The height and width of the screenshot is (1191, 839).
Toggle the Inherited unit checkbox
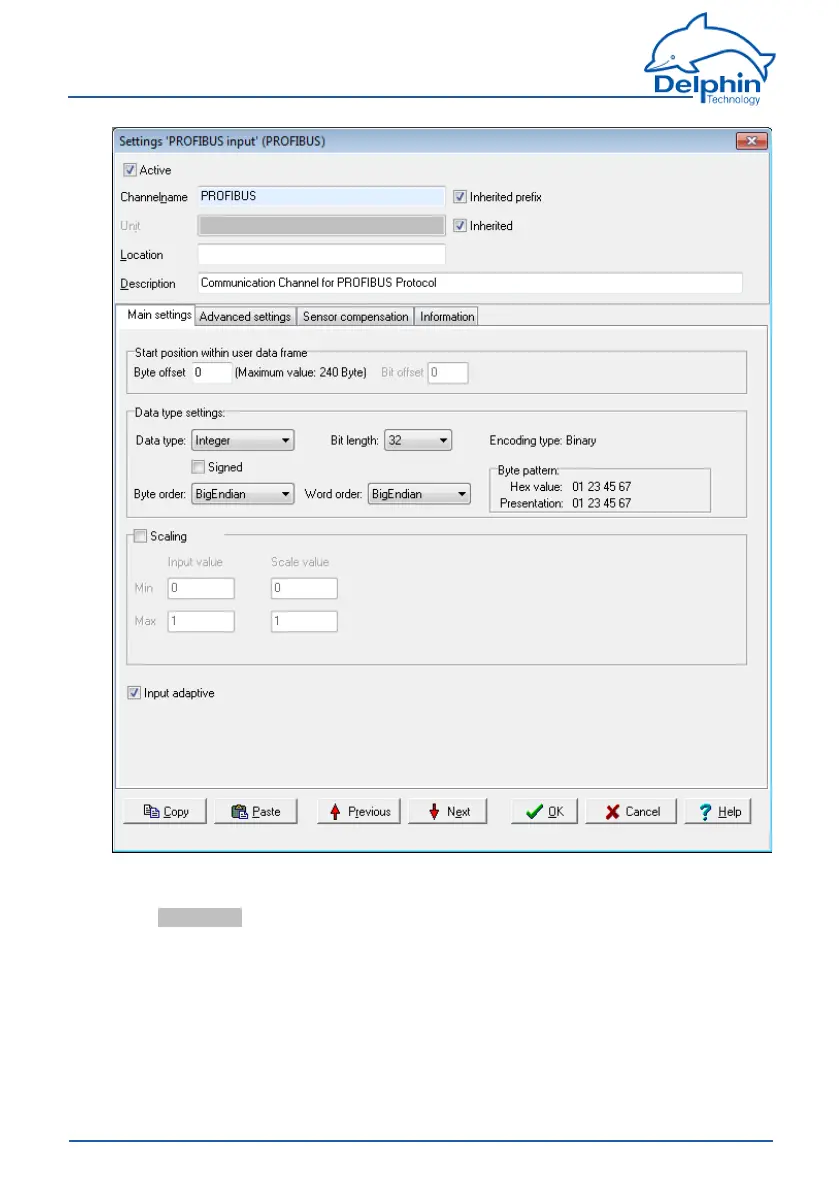[x=459, y=226]
